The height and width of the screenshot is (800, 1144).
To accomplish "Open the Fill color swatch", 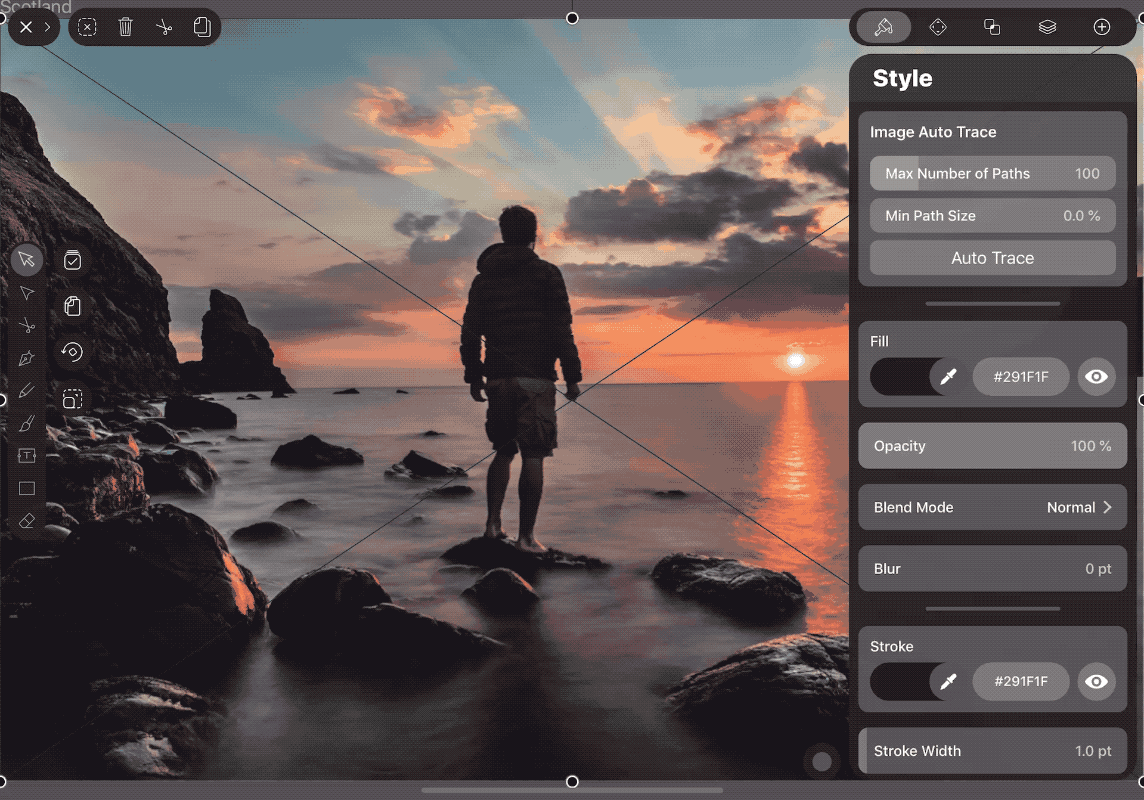I will pyautogui.click(x=900, y=377).
